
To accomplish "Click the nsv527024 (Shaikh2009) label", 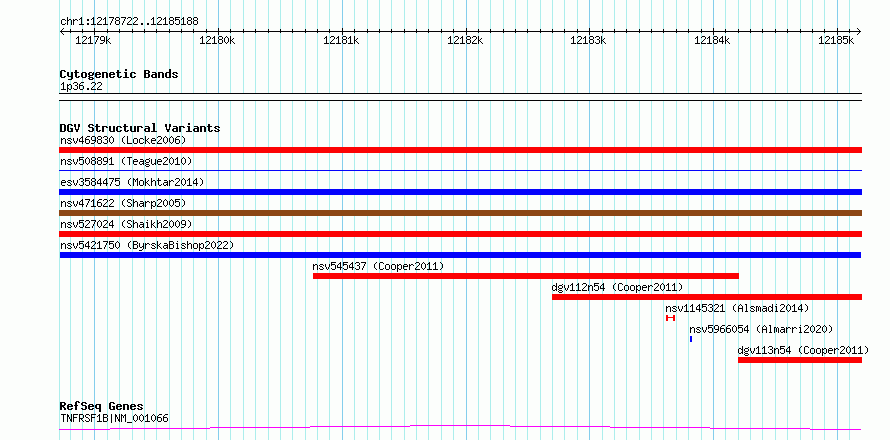I will click(126, 224).
